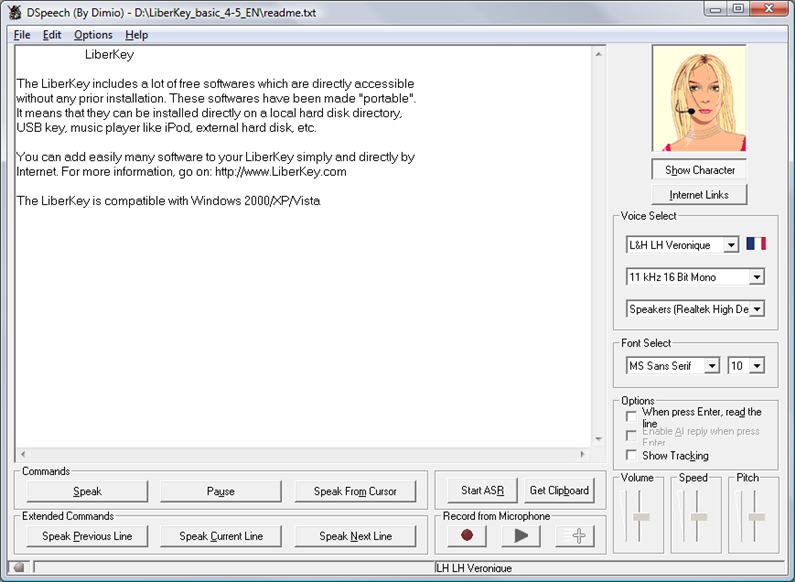795x582 pixels.
Task: Open the font size 10 dropdown
Action: click(x=757, y=366)
